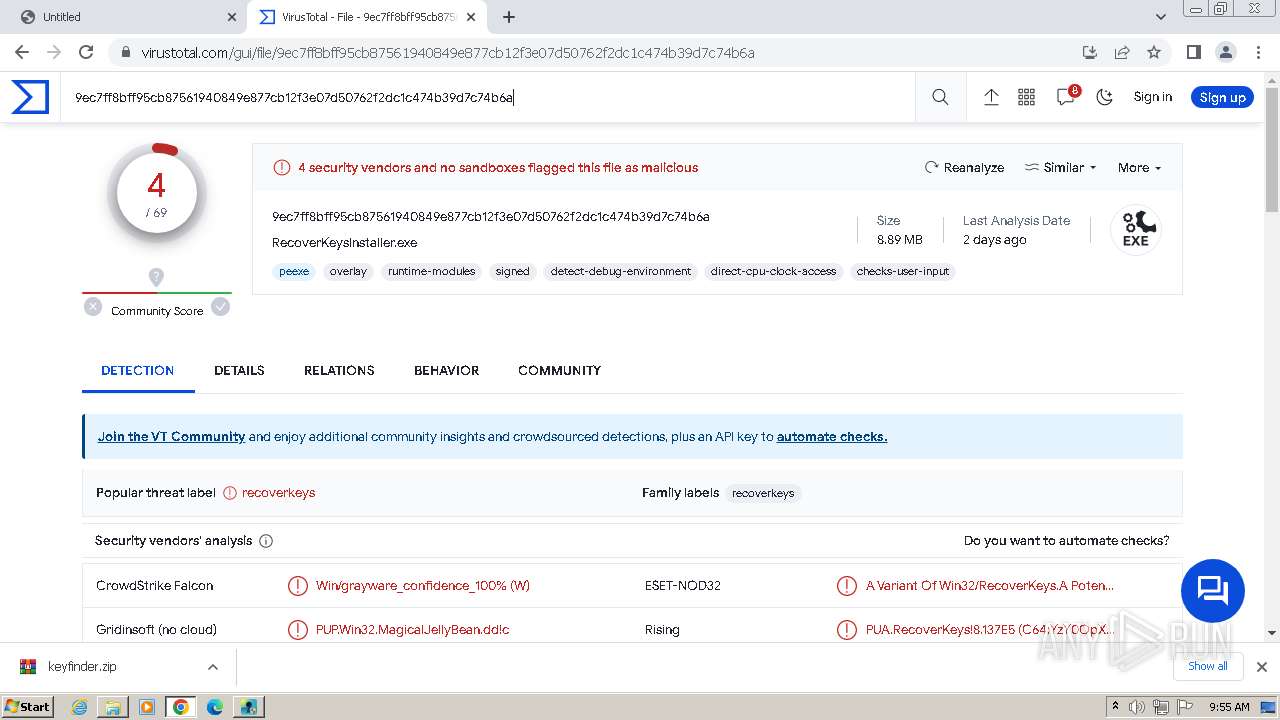
Task: Click the community score upvote check icon
Action: click(221, 307)
